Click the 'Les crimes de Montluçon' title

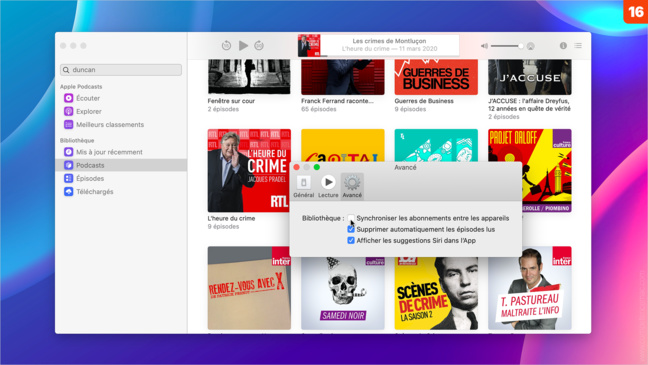pyautogui.click(x=389, y=41)
